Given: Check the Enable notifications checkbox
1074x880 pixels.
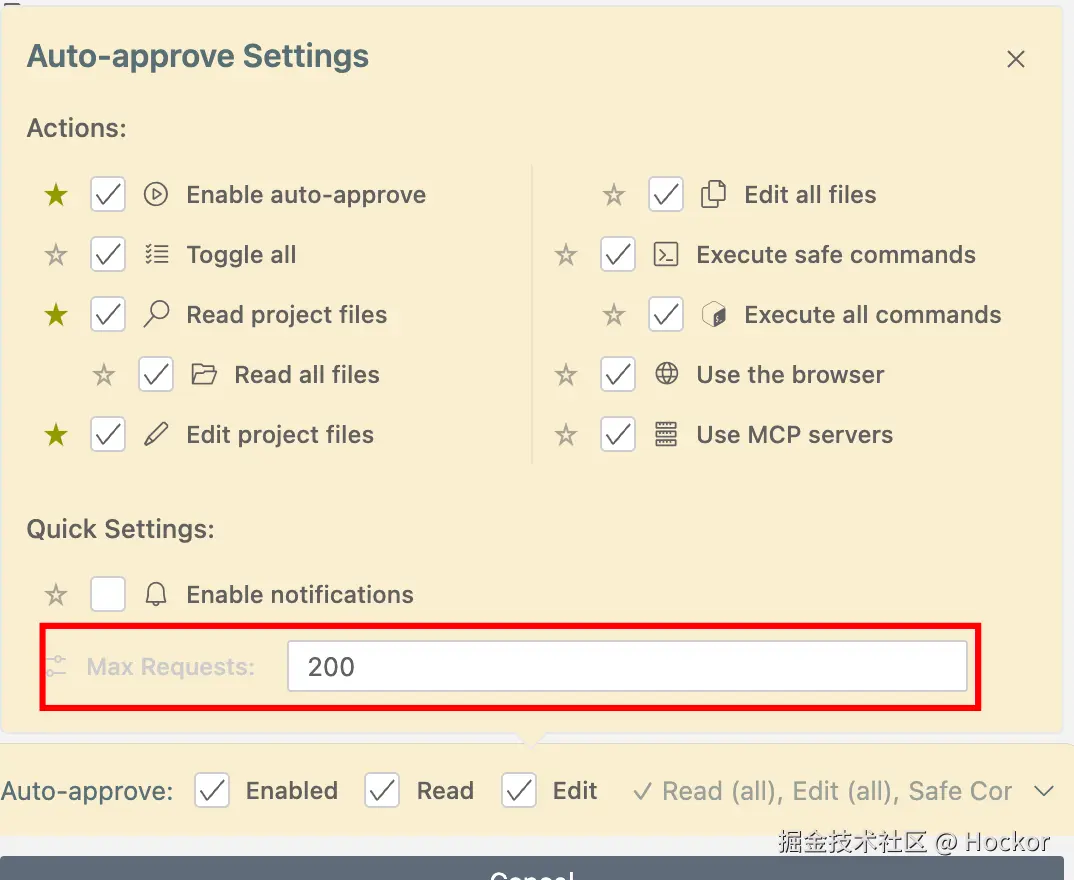Looking at the screenshot, I should point(108,595).
